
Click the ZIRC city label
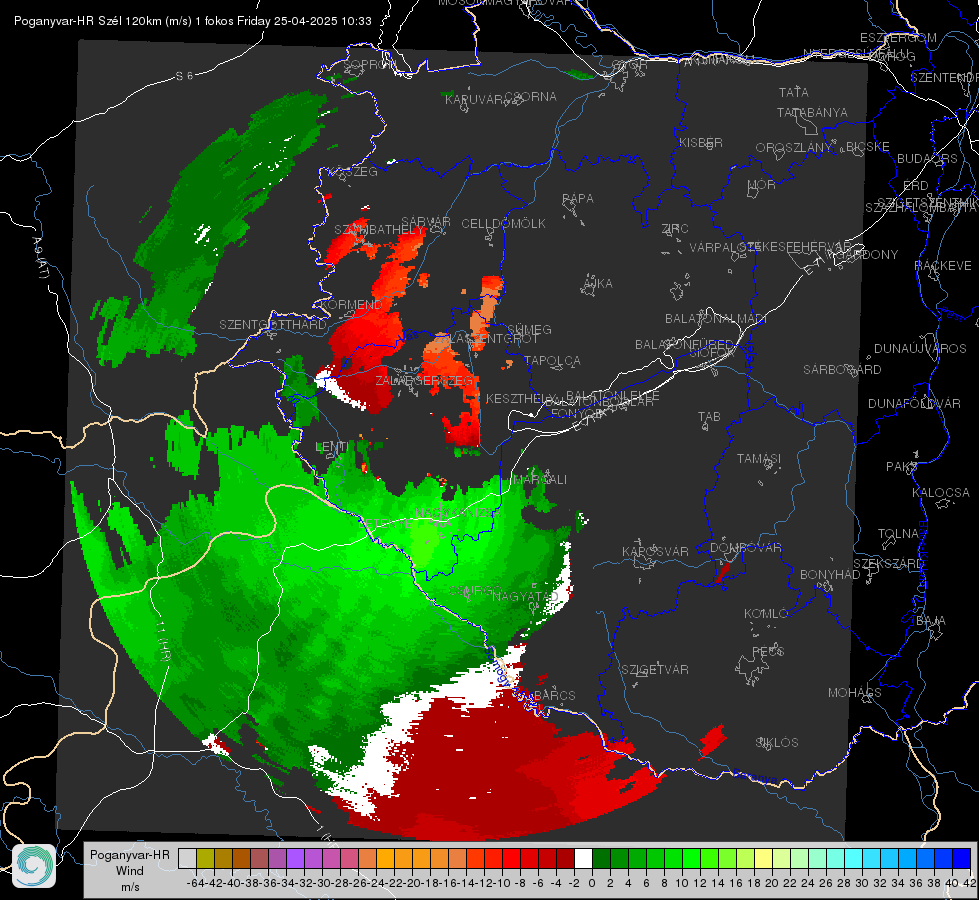click(675, 229)
